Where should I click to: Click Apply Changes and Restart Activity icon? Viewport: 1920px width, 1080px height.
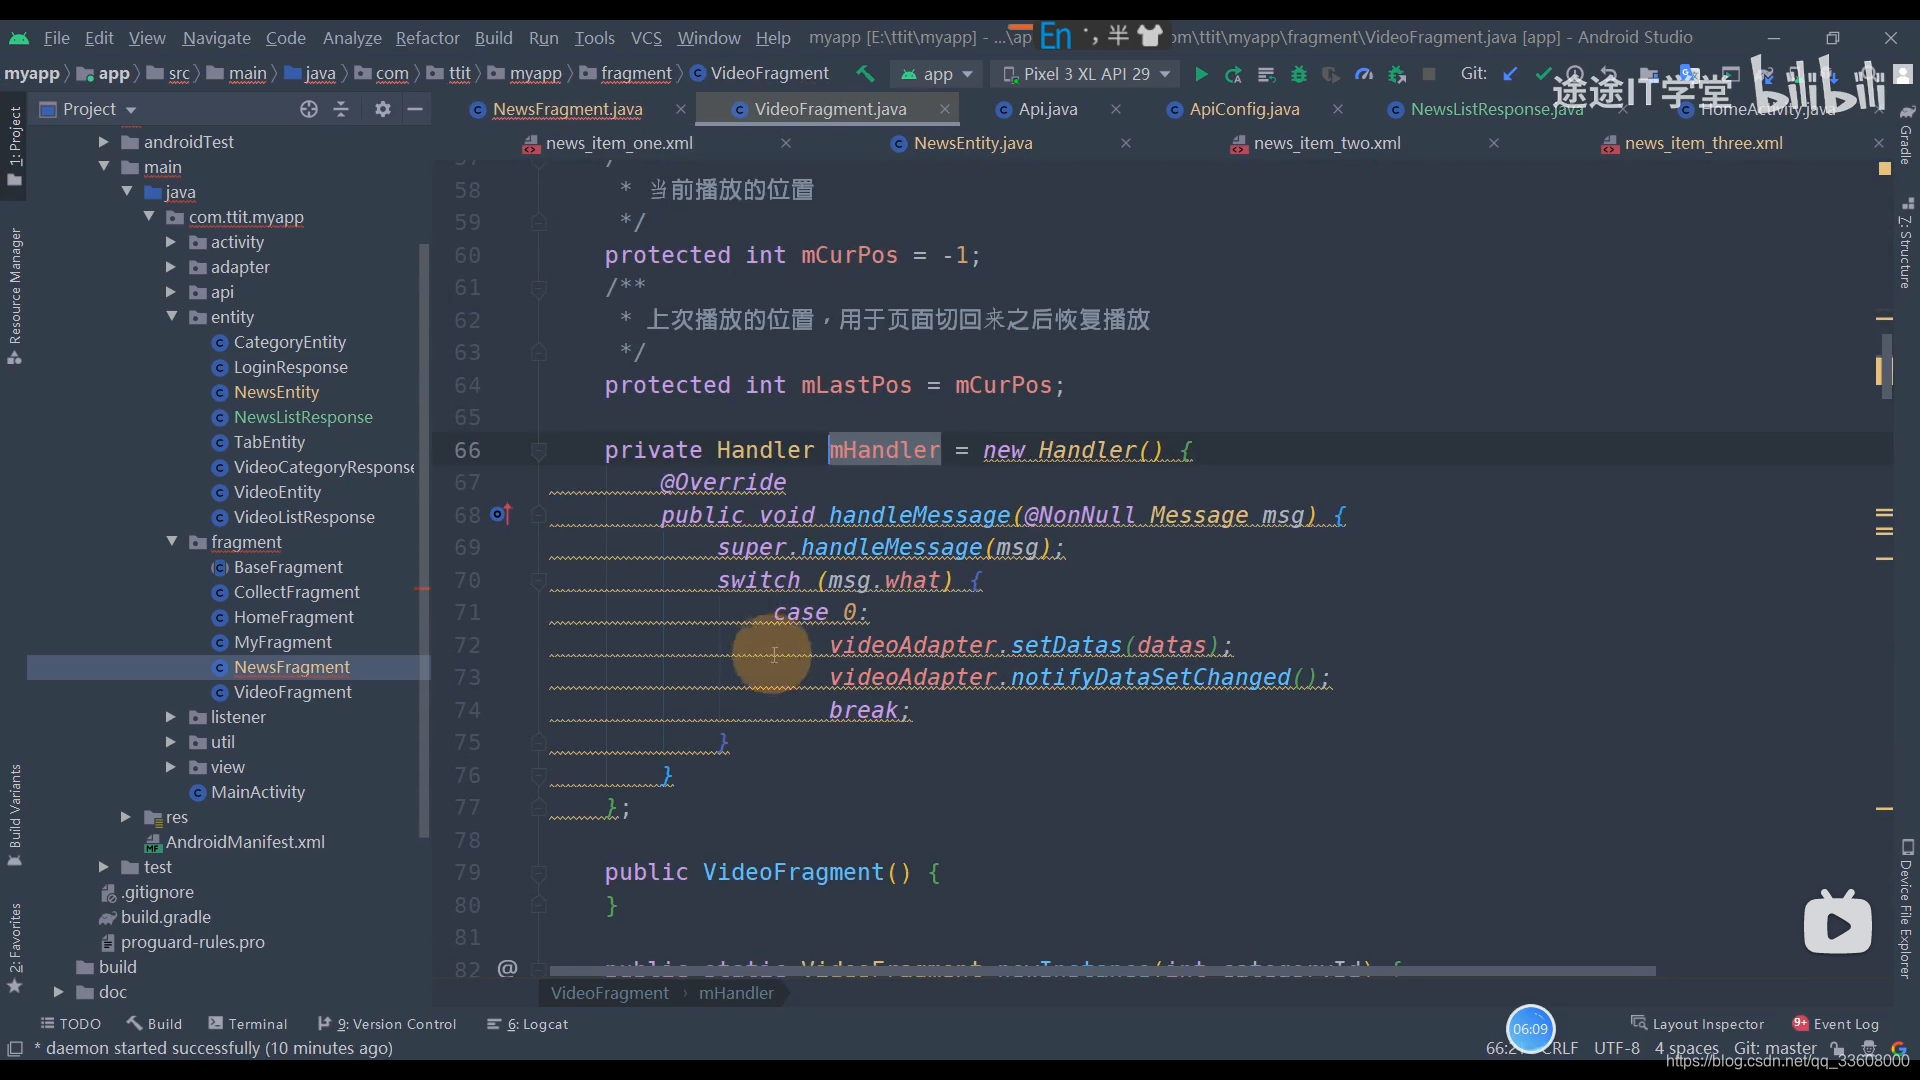pyautogui.click(x=1233, y=74)
